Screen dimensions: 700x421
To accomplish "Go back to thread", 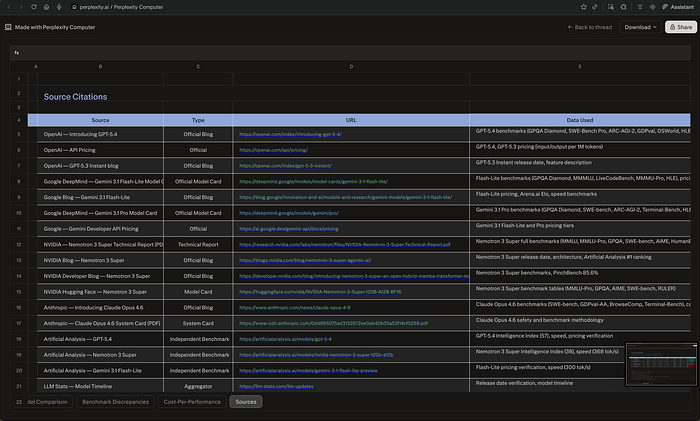I will pos(589,27).
